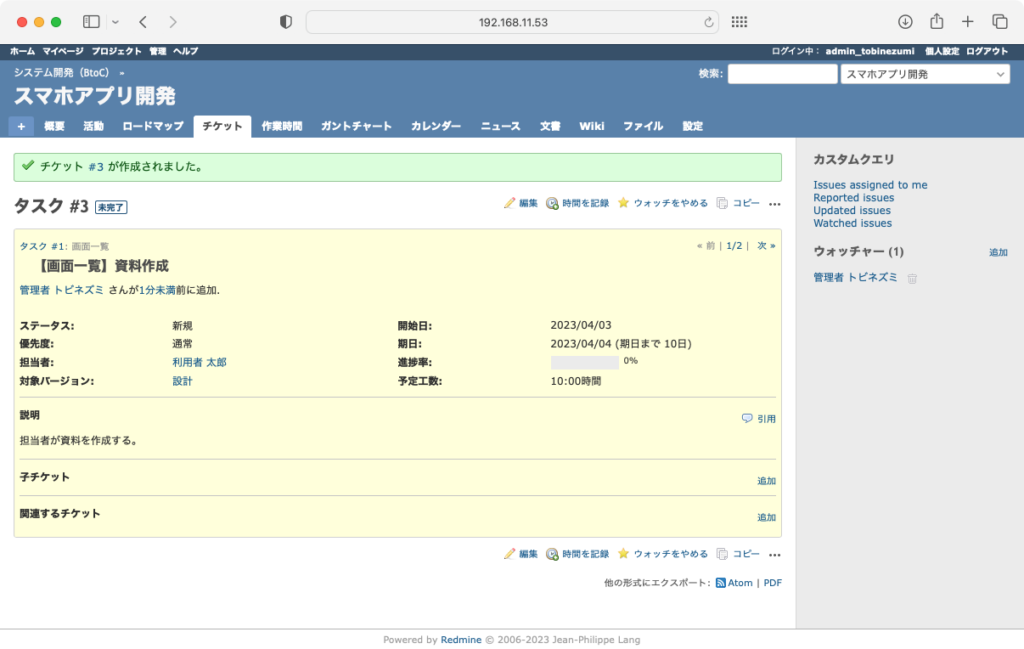Export via the Atom feed icon
This screenshot has width=1024, height=649.
click(720, 582)
